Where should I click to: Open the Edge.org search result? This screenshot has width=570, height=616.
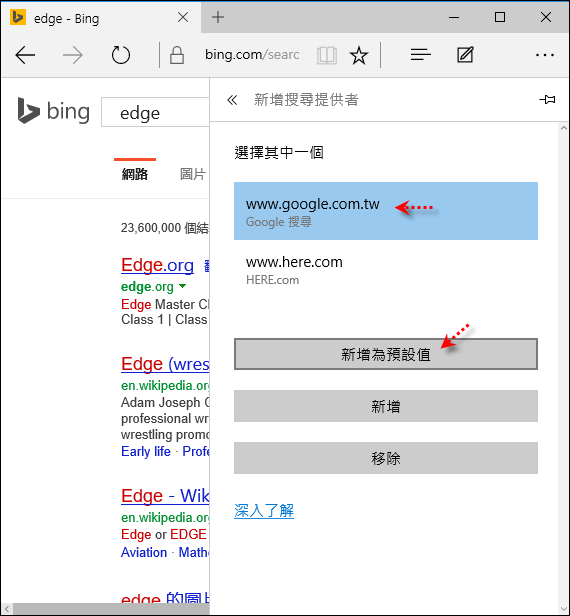(x=157, y=265)
